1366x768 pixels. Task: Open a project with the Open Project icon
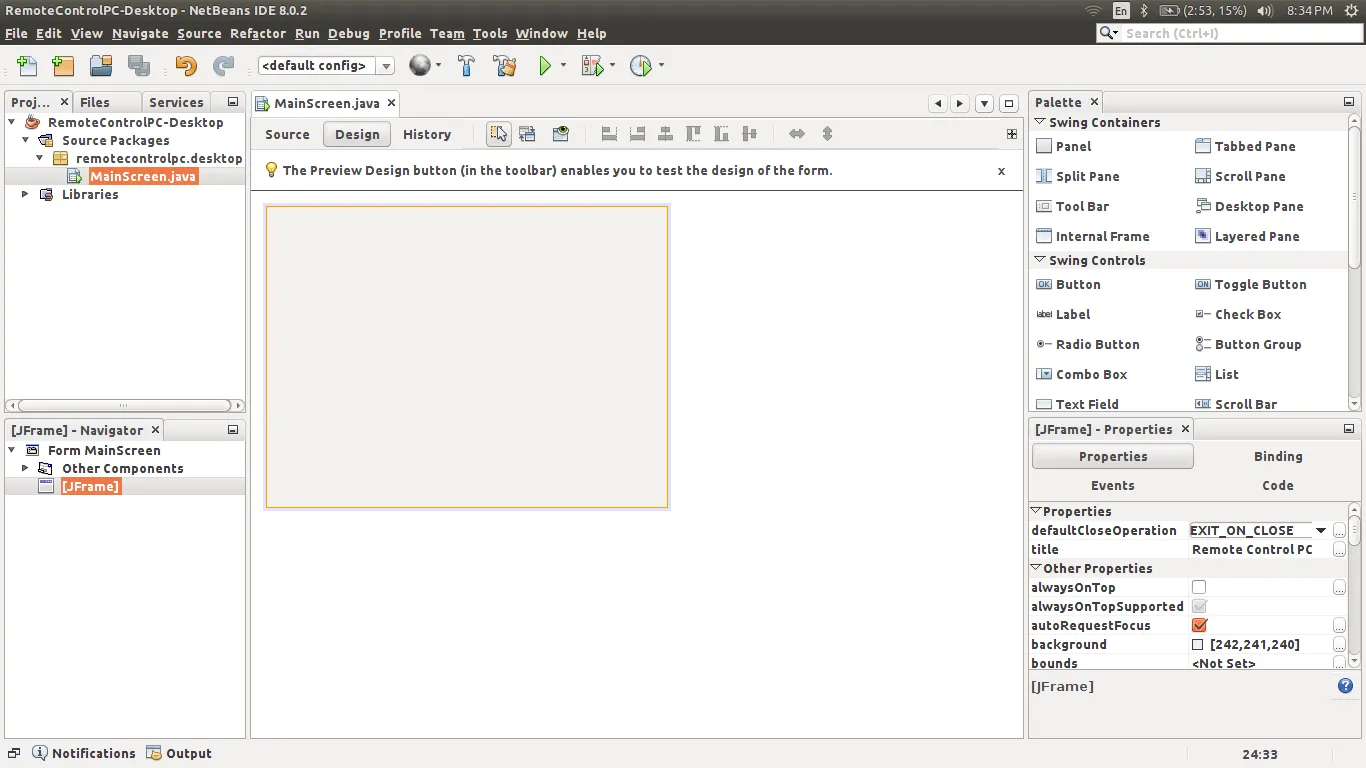tap(101, 66)
